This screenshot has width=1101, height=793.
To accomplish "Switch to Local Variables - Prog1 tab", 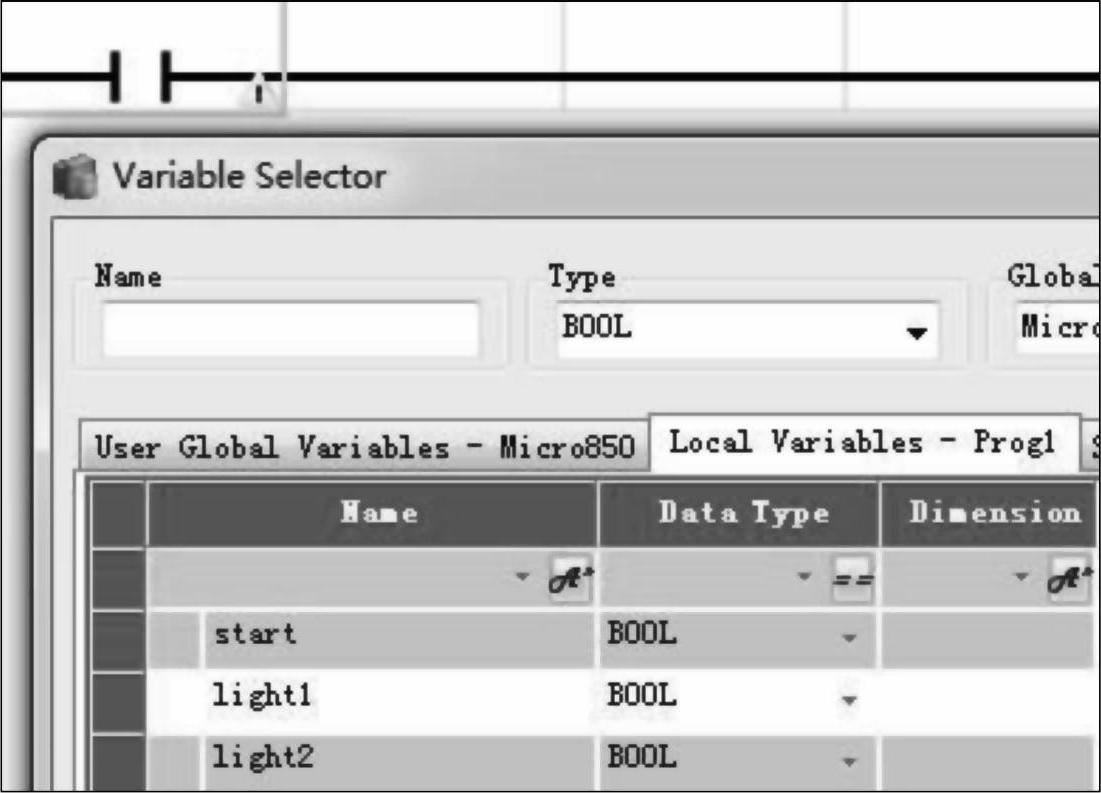I will click(862, 442).
